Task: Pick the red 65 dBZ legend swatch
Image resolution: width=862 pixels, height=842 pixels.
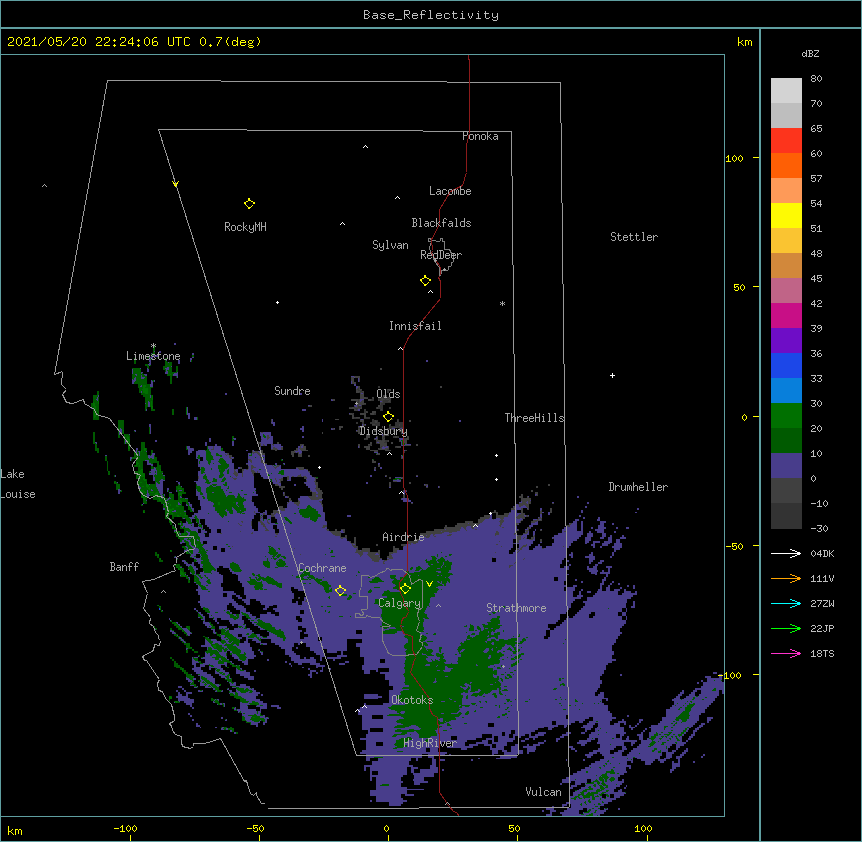Action: [x=786, y=140]
